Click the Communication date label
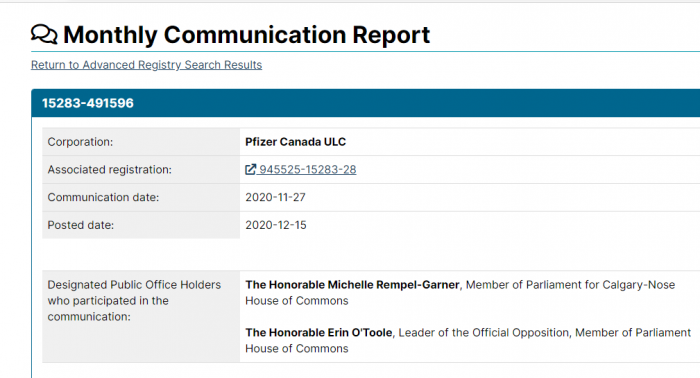Viewport: 700px width, 378px height. pyautogui.click(x=103, y=197)
